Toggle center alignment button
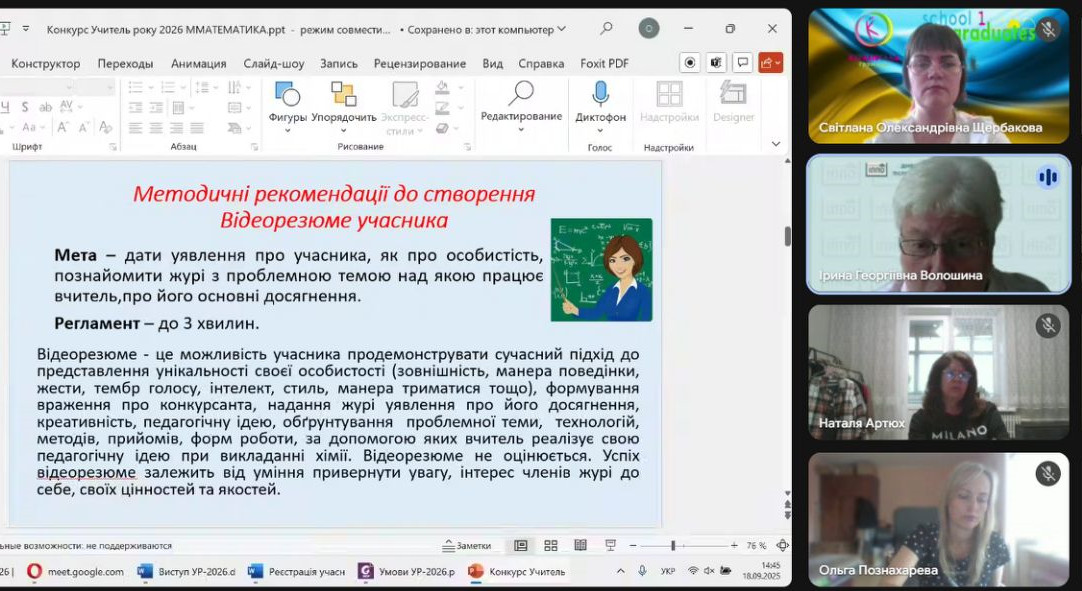 [x=157, y=128]
